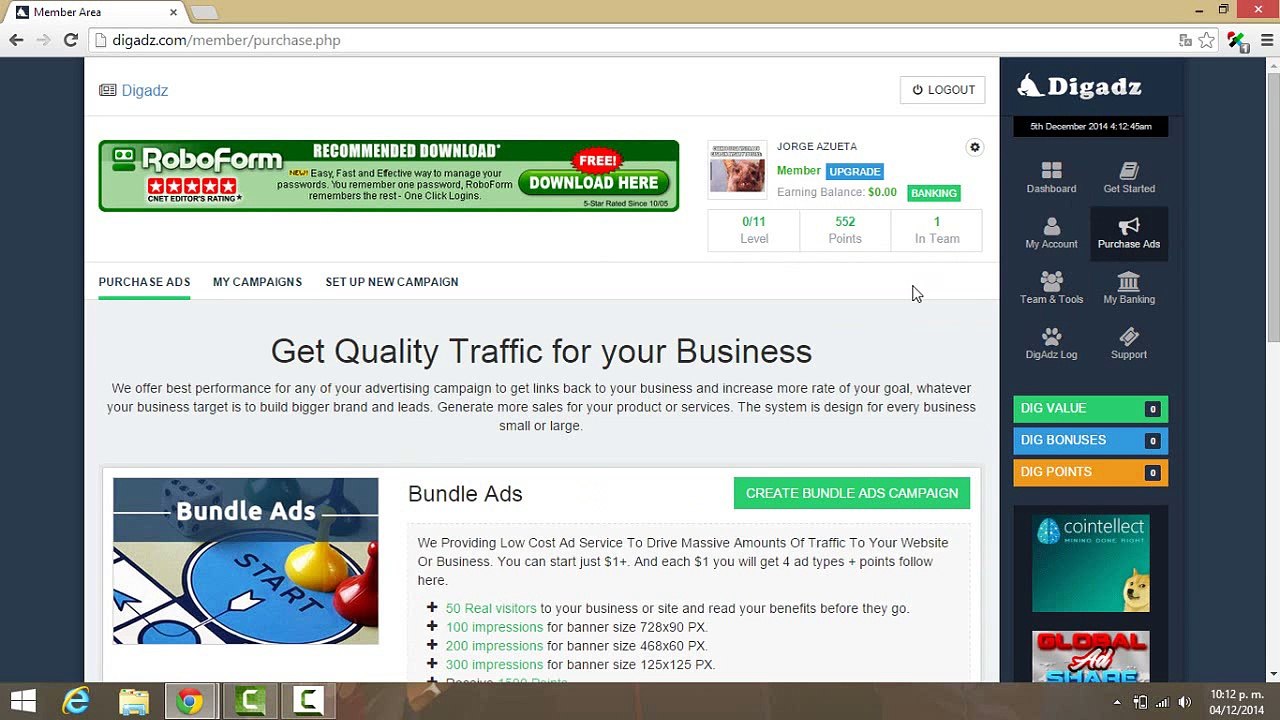The height and width of the screenshot is (720, 1280).
Task: Switch to Chrome in the taskbar
Action: point(189,702)
